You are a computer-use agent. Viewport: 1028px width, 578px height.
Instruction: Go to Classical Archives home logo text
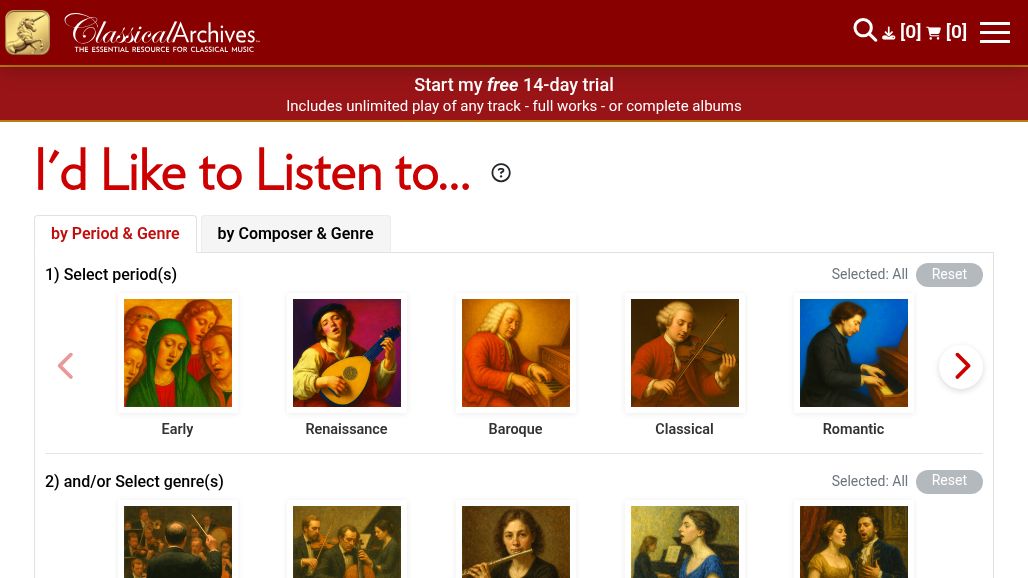tap(161, 33)
